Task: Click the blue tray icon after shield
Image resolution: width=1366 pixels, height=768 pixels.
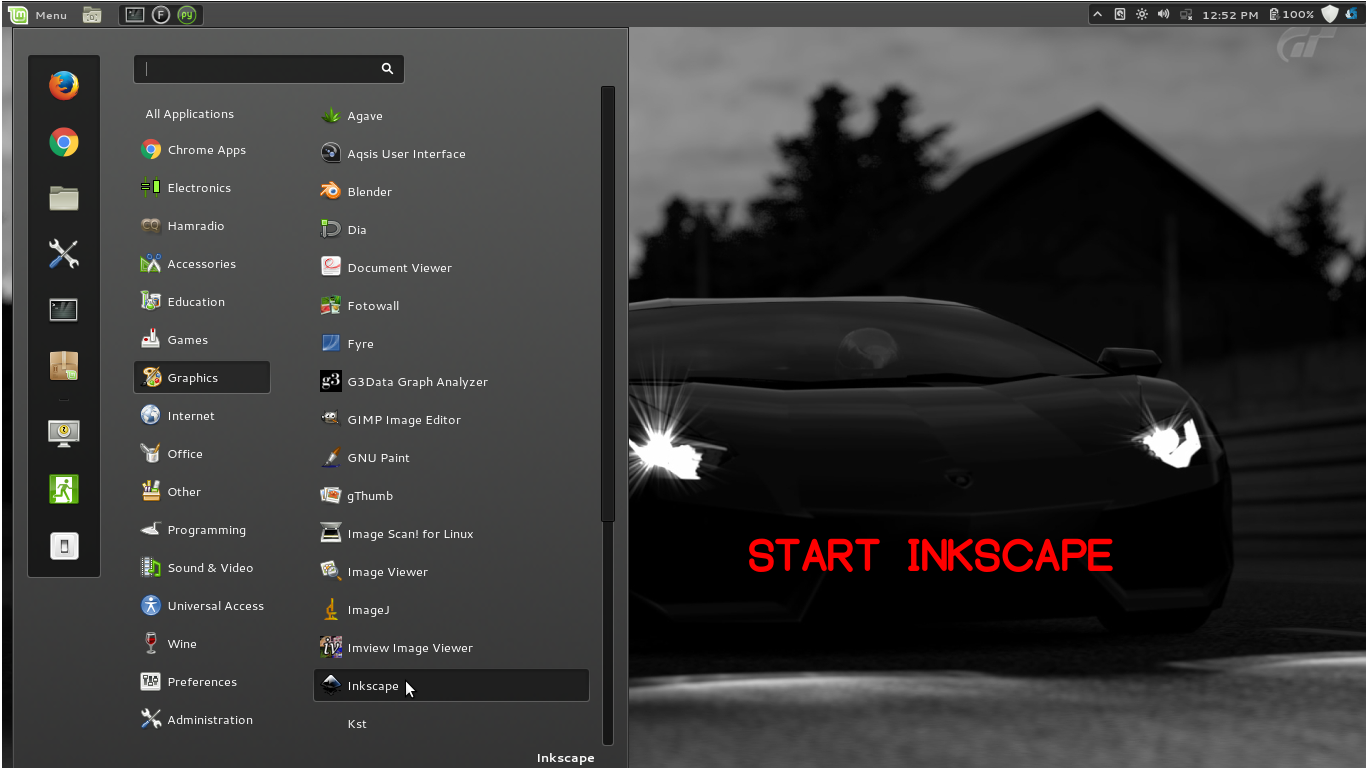Action: pyautogui.click(x=1352, y=14)
